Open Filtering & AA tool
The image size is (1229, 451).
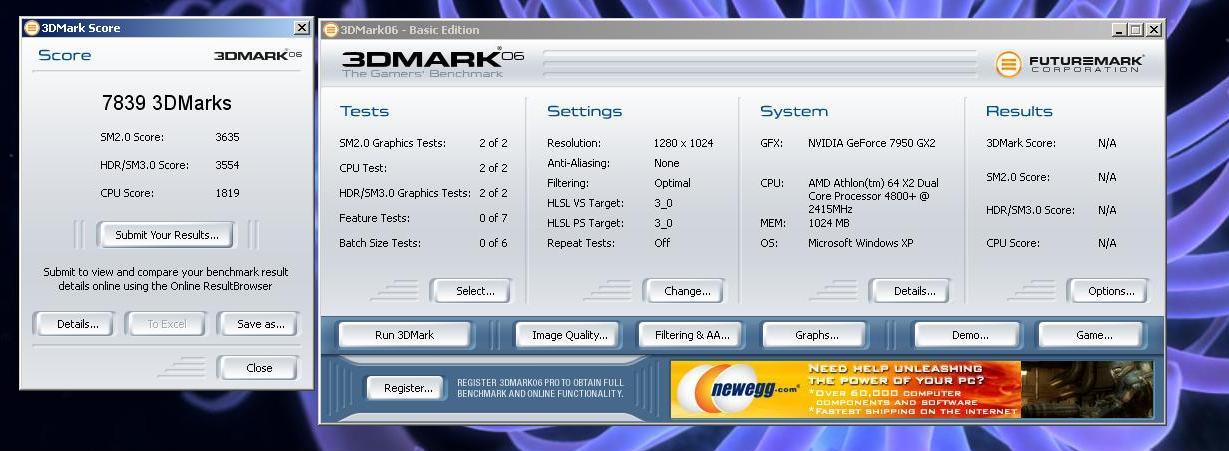click(x=692, y=335)
